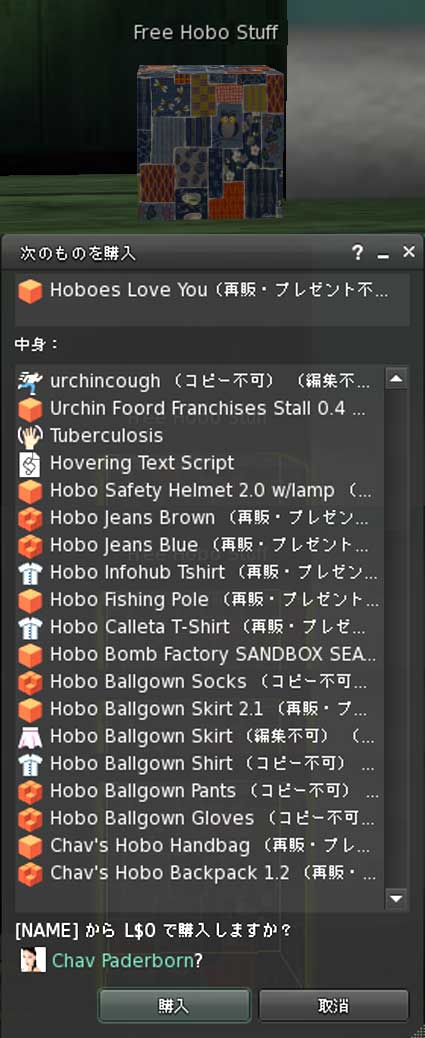Viewport: 425px width, 1038px height.
Task: Select Hobo Safety Helmet 2.0 w/lamp item
Action: [x=199, y=491]
